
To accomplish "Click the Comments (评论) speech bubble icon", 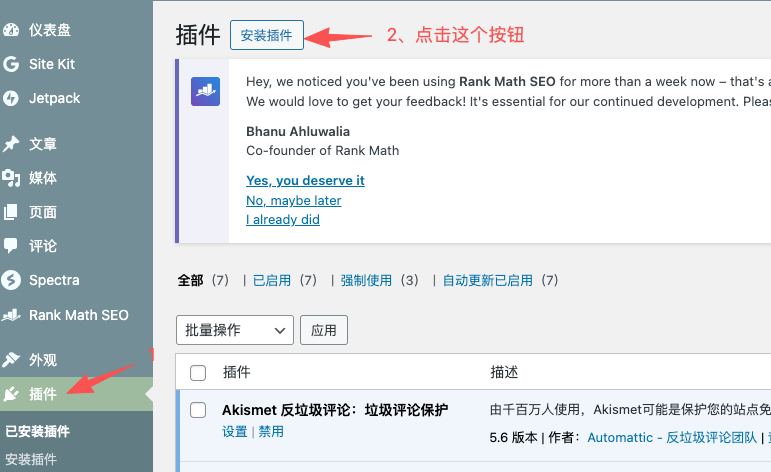I will coord(11,246).
